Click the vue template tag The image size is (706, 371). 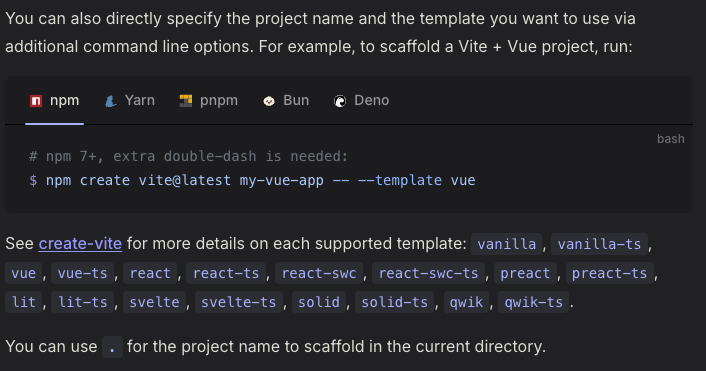point(23,273)
